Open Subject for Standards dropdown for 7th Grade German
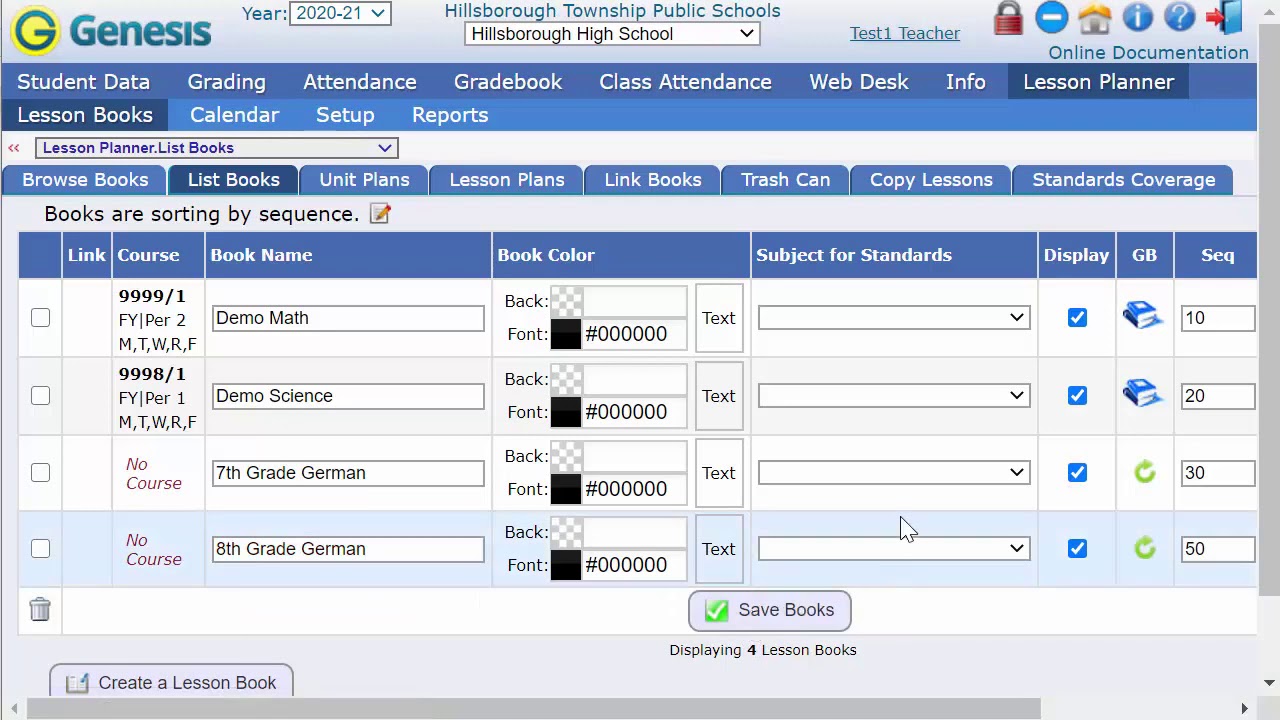 894,472
